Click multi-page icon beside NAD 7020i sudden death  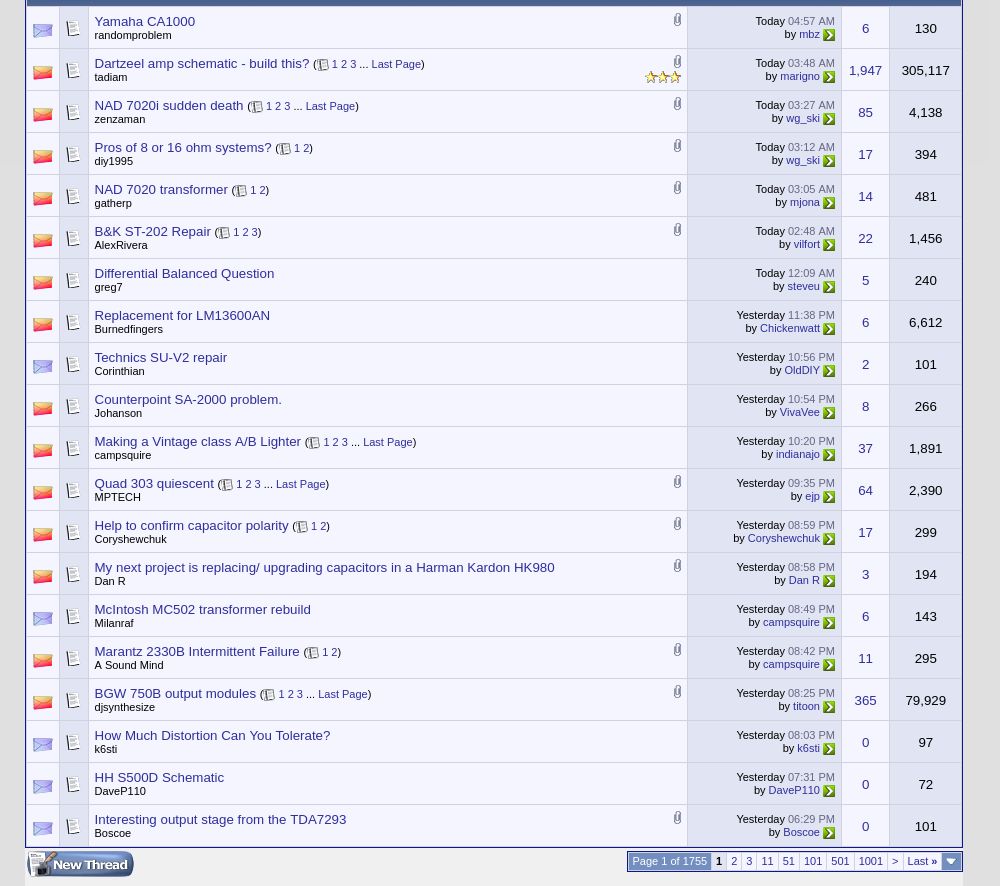click(256, 107)
